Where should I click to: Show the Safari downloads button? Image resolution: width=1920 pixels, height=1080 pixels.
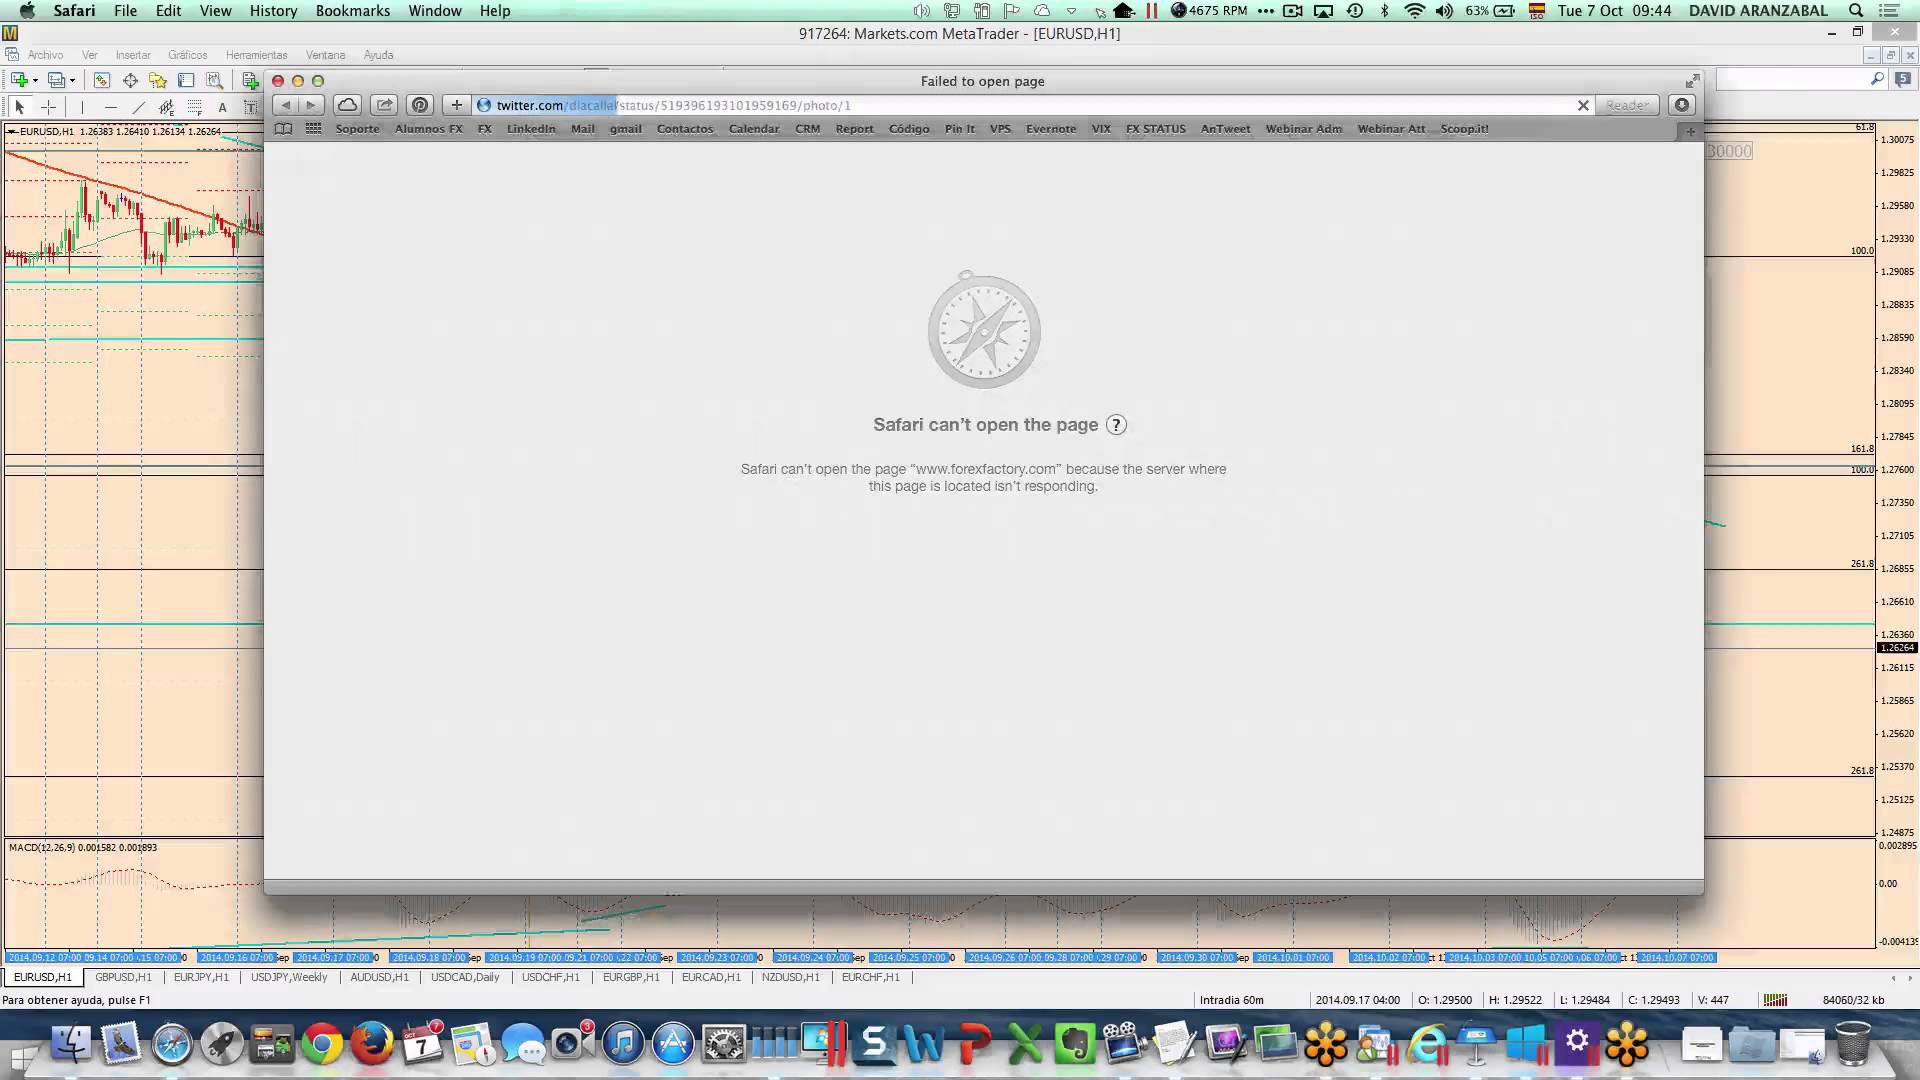[x=1682, y=105]
